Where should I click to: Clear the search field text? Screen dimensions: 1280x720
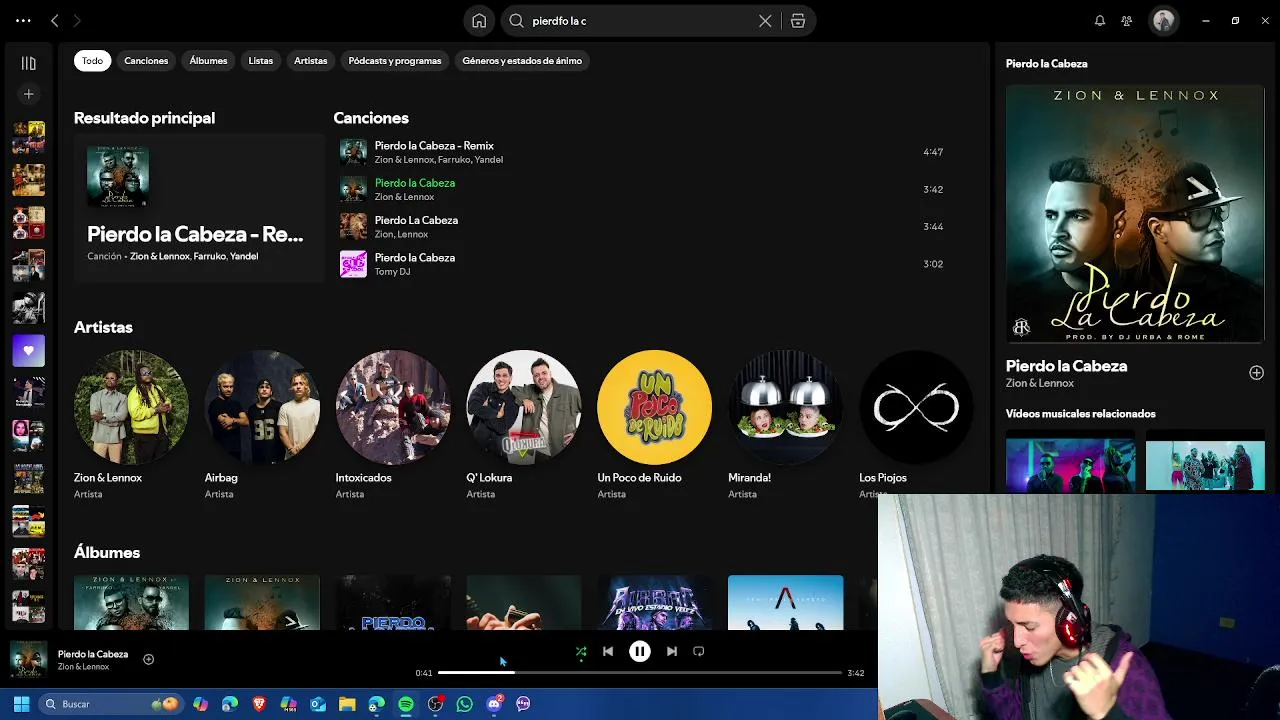[x=765, y=21]
